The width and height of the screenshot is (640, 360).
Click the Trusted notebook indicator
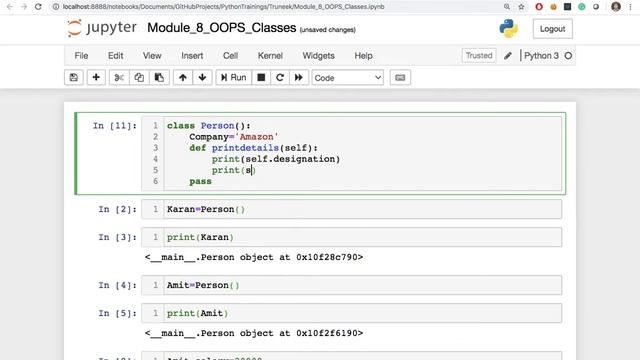point(479,55)
